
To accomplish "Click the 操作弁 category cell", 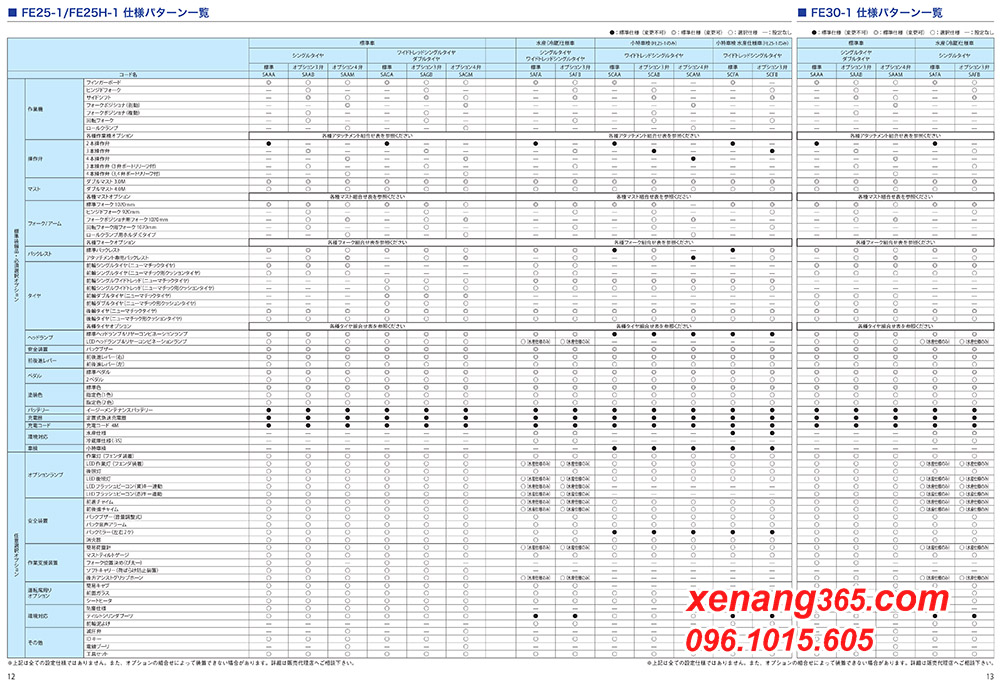I will [54, 159].
